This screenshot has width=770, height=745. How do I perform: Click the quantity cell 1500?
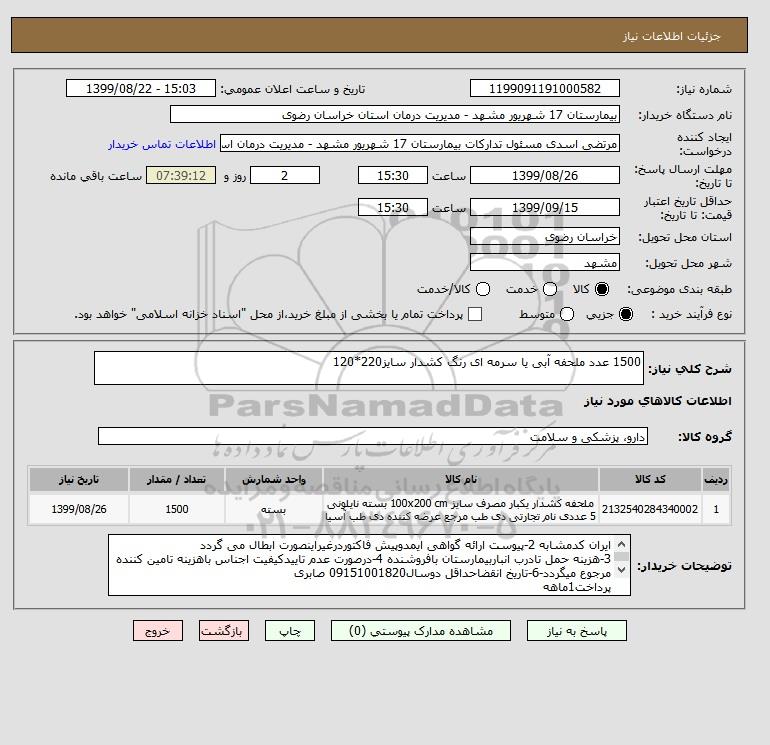(x=177, y=509)
